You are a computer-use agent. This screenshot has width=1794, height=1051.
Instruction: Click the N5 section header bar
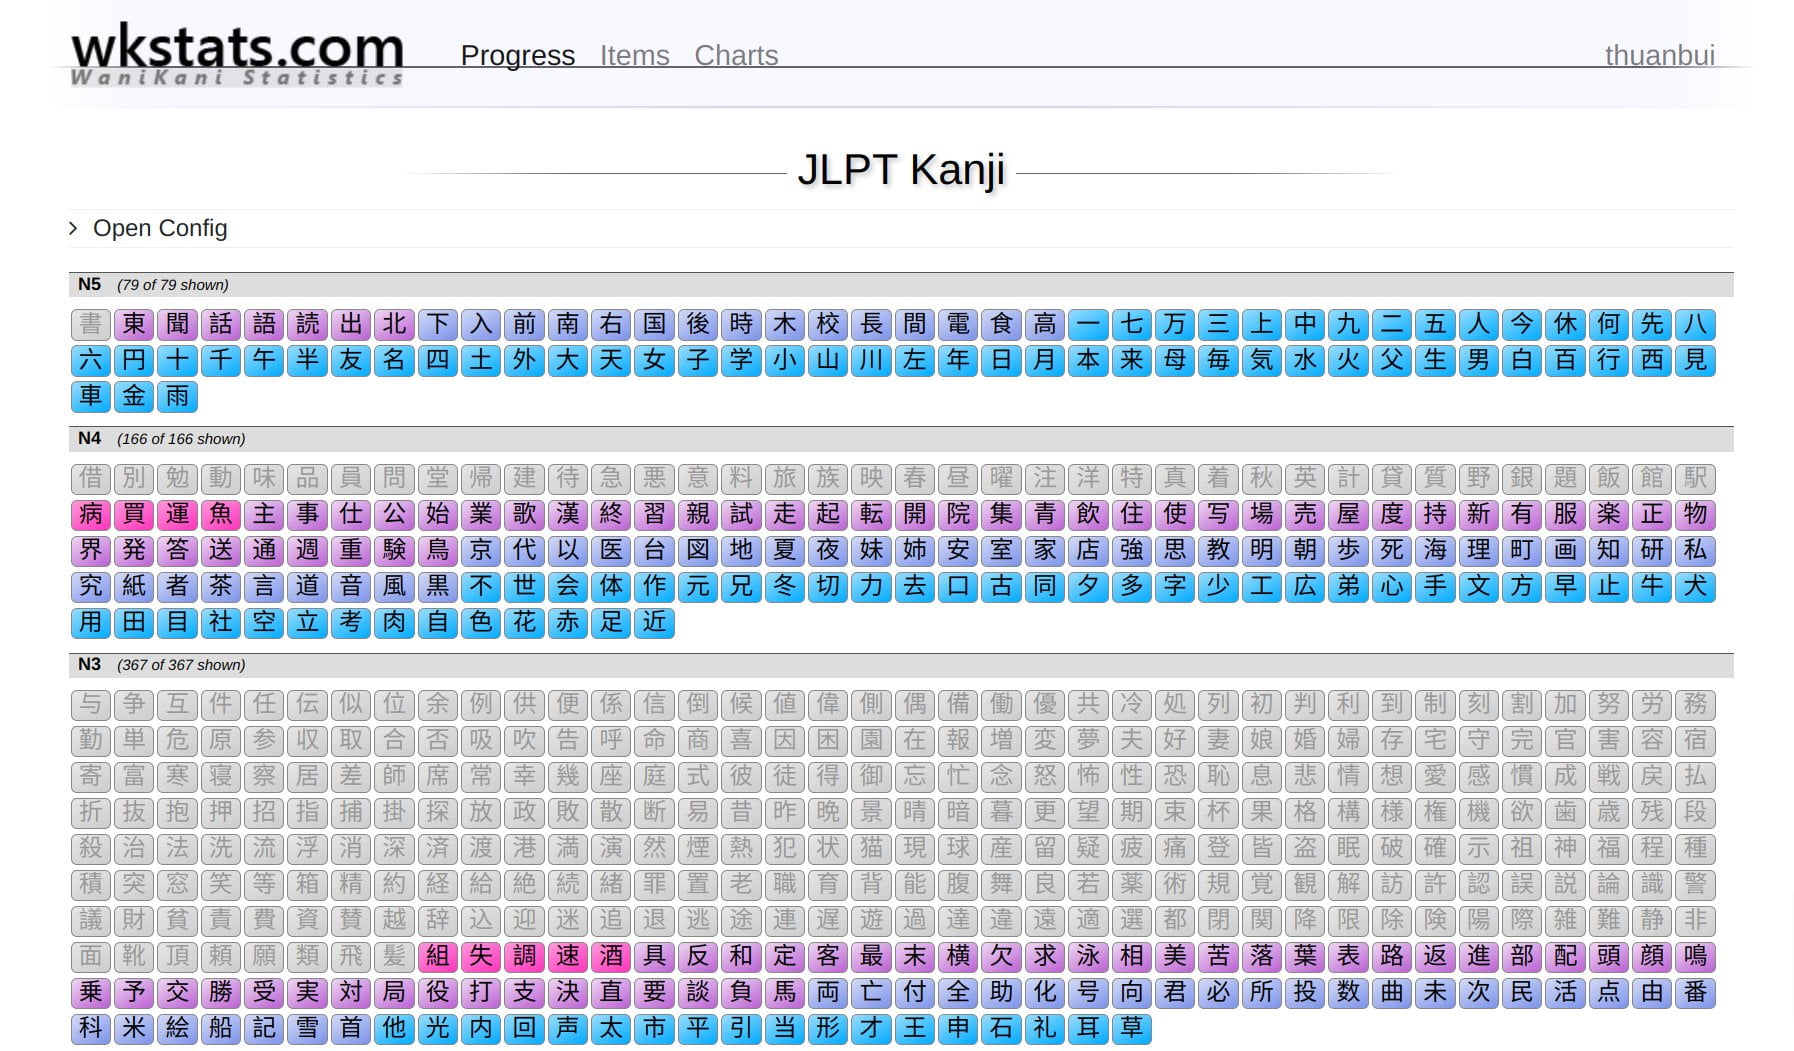click(x=900, y=285)
